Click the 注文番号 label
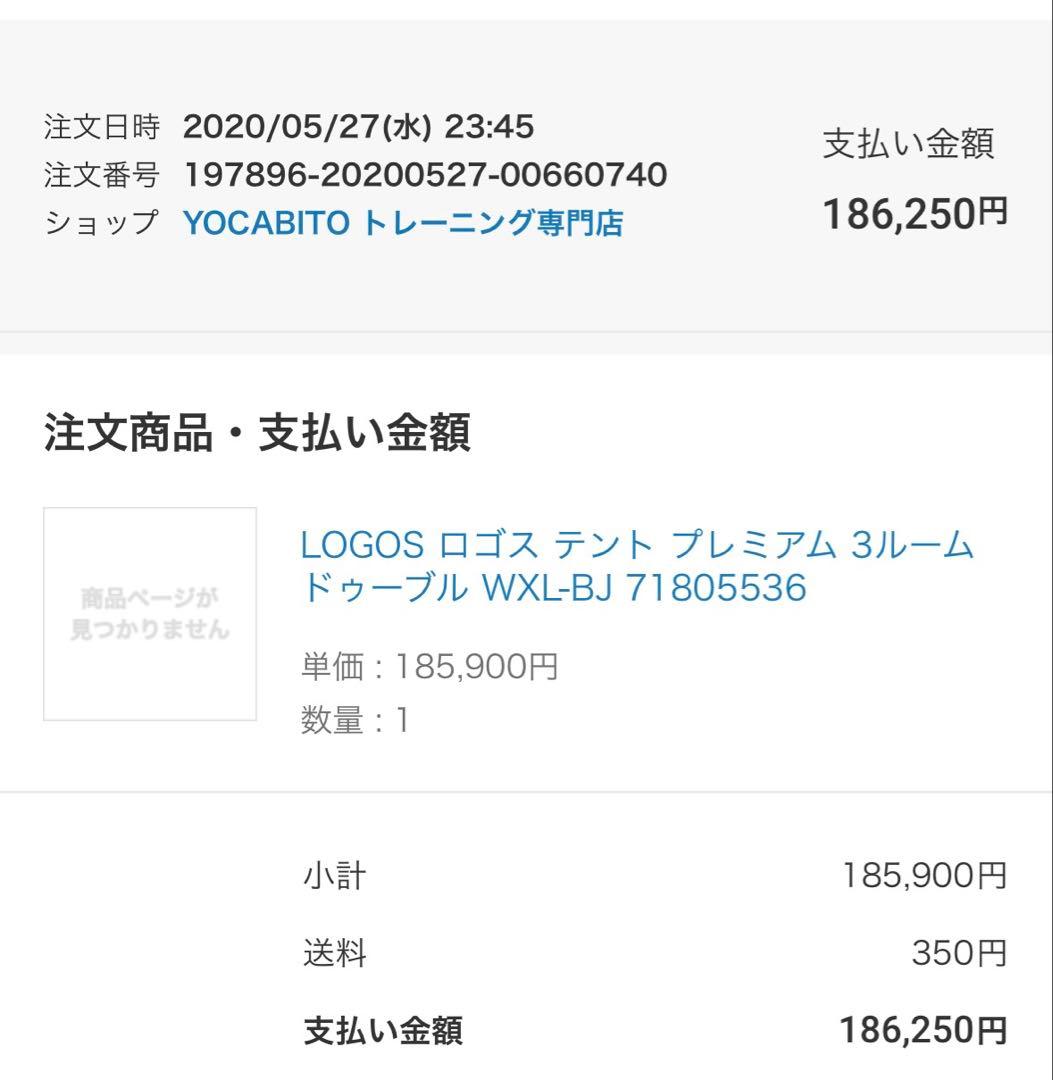This screenshot has height=1080, width=1053. (102, 175)
